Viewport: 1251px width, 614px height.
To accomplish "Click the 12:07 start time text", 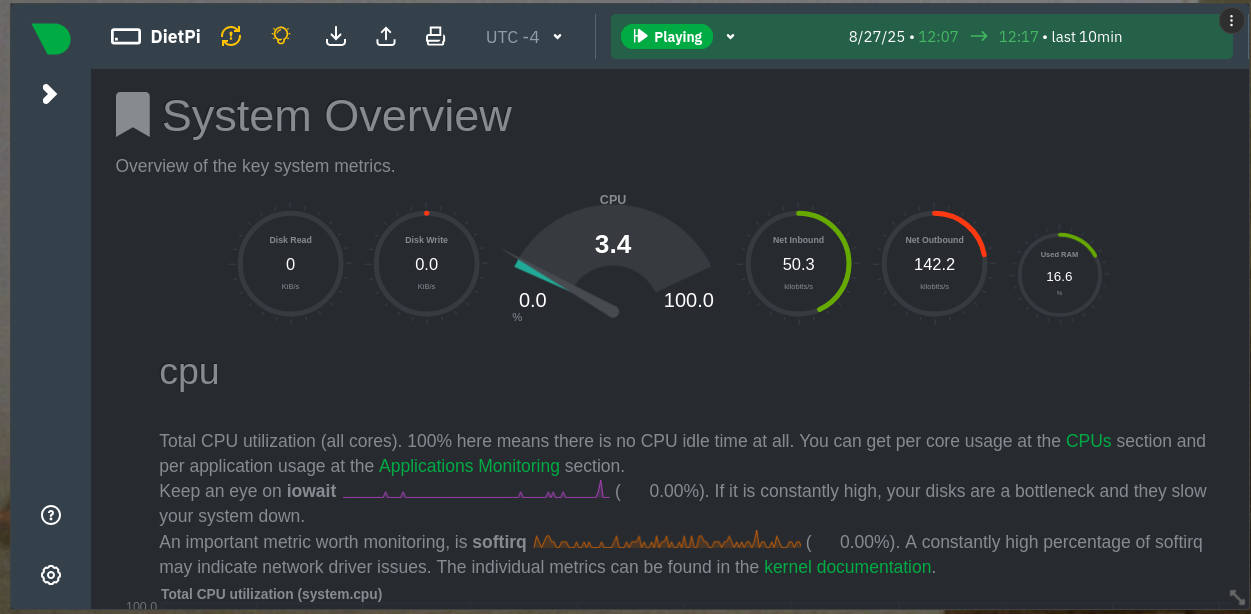I will (938, 37).
